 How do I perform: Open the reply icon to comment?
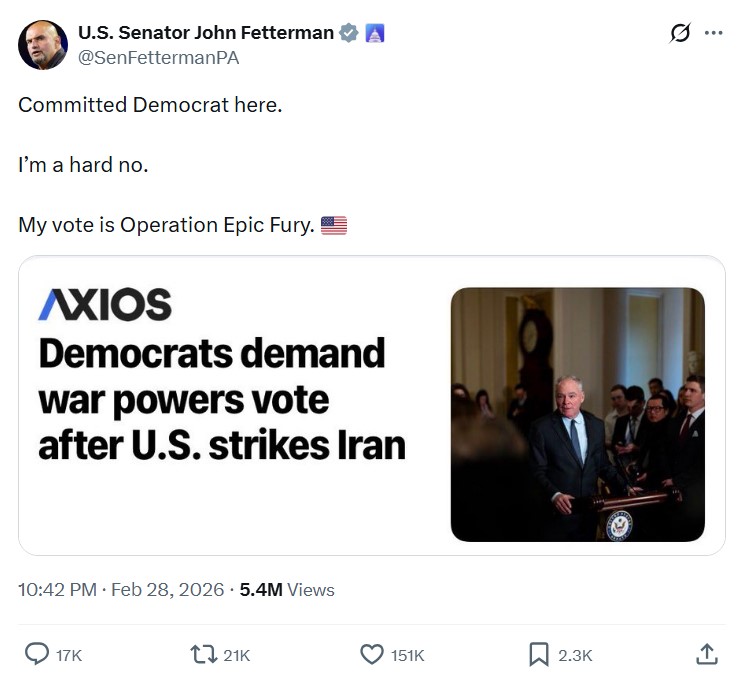pos(37,654)
